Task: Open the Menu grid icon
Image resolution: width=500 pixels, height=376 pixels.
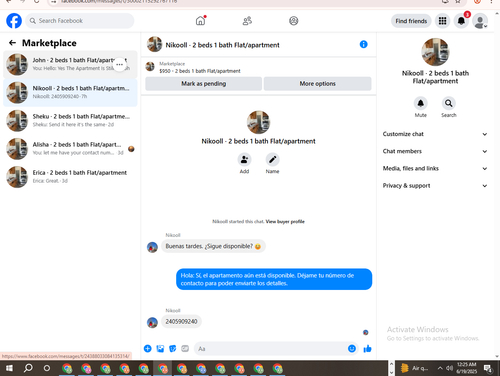Action: click(442, 21)
